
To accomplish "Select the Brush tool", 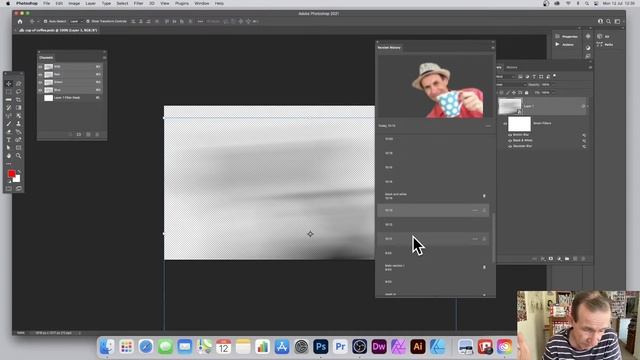I will pyautogui.click(x=9, y=124).
